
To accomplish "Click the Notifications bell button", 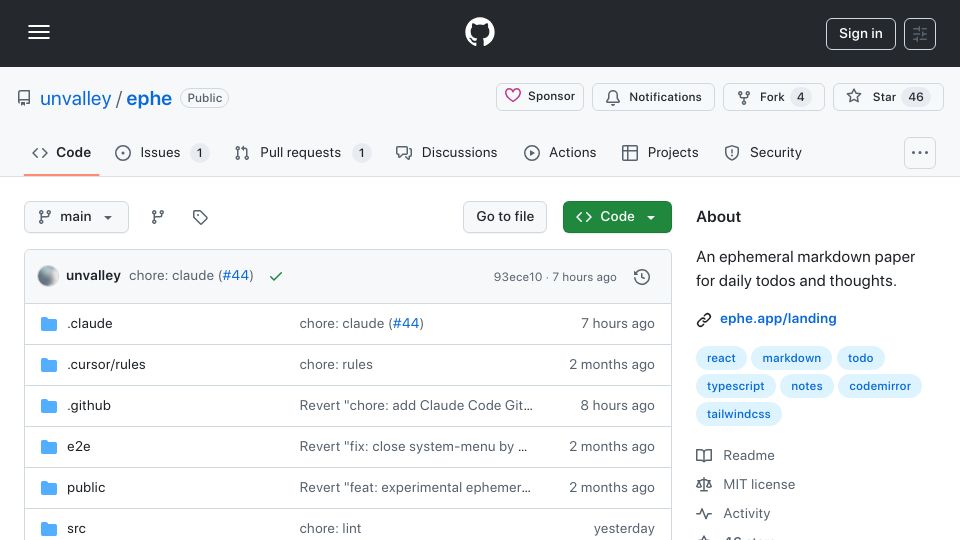I will (653, 97).
